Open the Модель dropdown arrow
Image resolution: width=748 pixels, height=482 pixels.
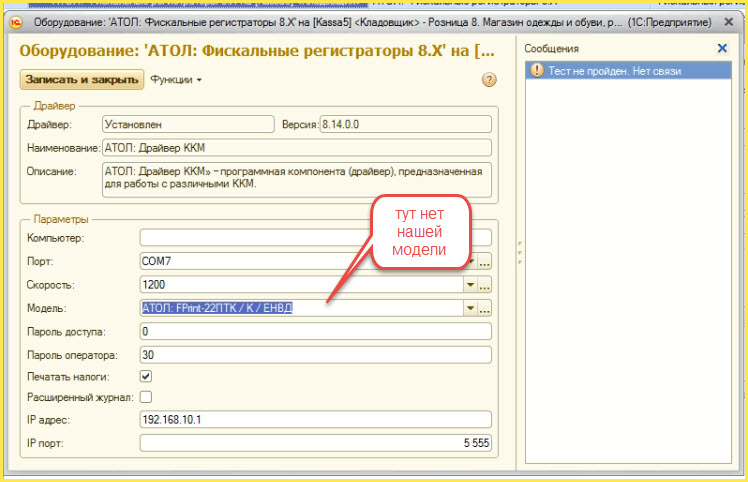tap(470, 308)
